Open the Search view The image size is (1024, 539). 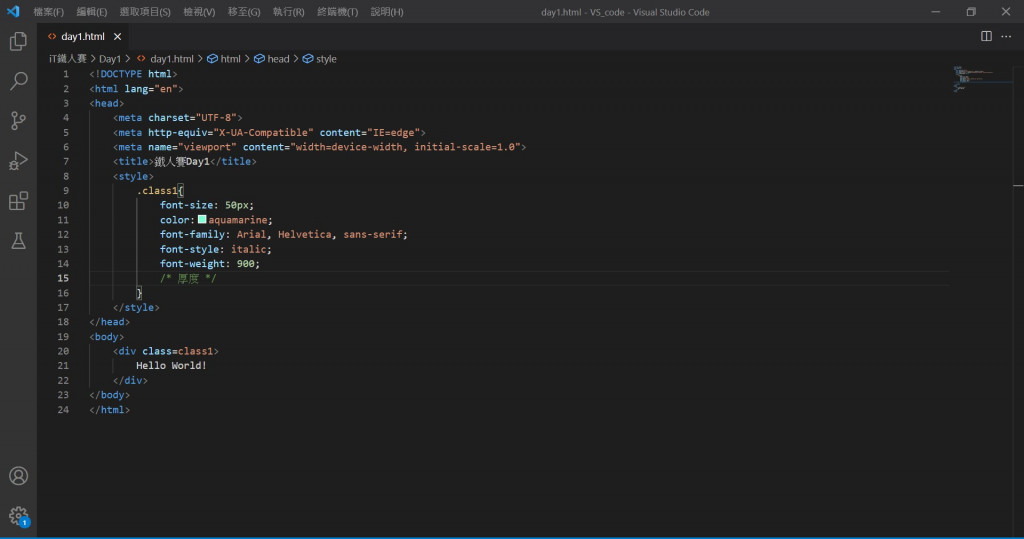tap(18, 81)
